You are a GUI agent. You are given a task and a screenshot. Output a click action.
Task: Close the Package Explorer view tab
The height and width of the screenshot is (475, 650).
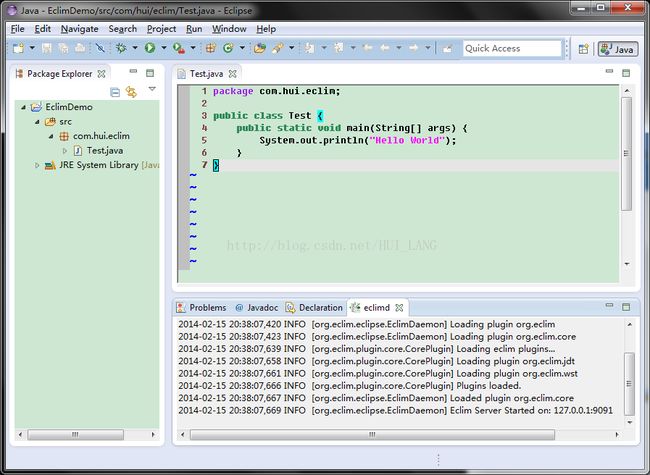click(x=102, y=74)
